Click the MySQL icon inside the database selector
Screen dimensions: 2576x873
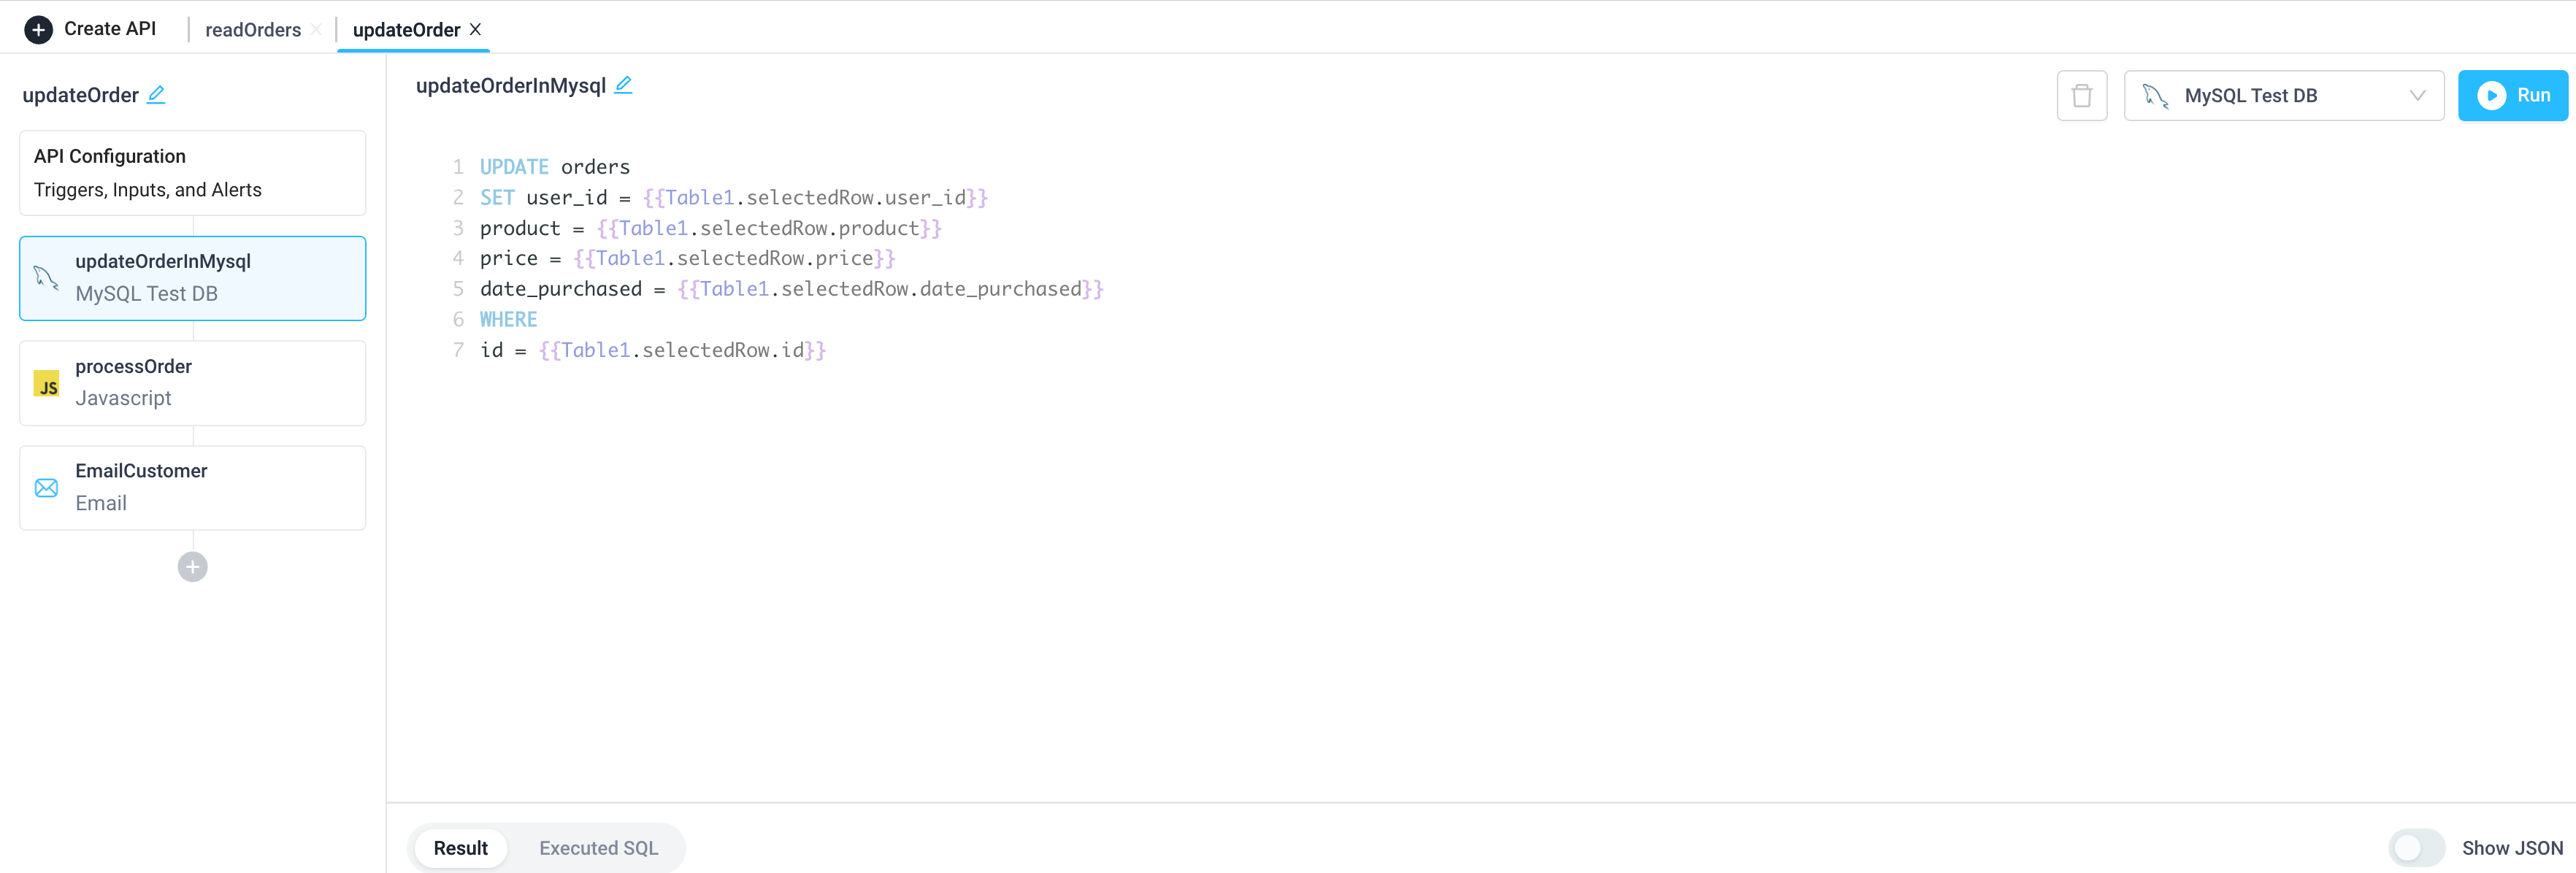[2157, 95]
